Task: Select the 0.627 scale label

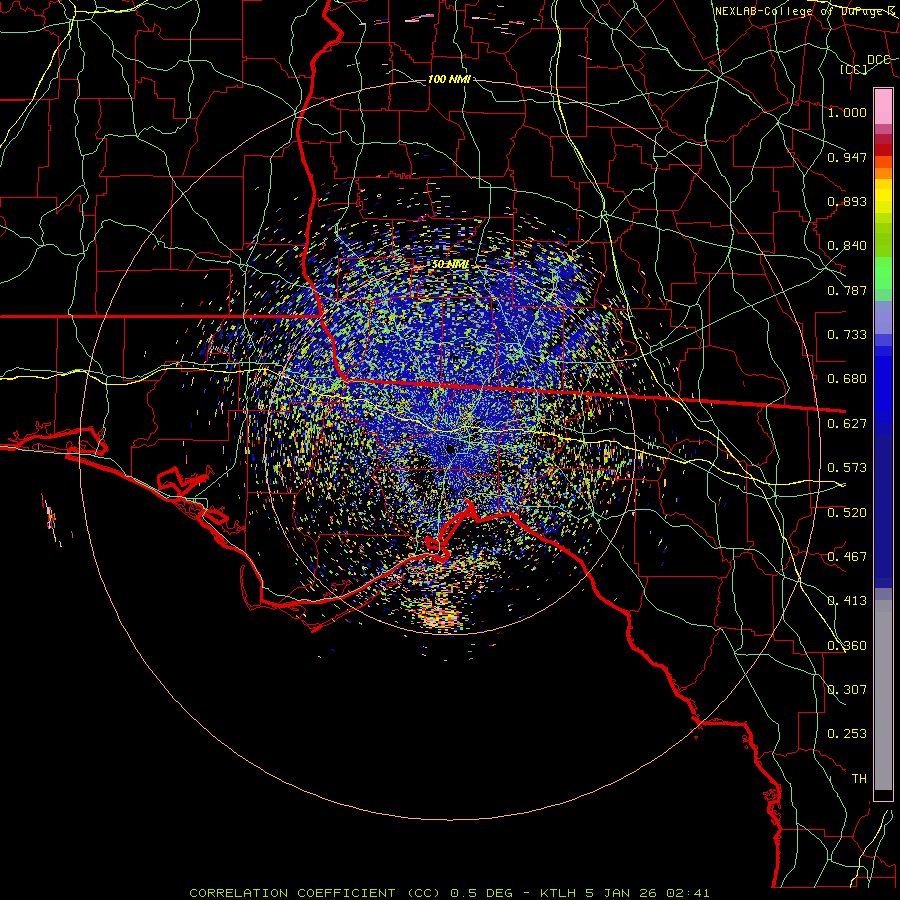Action: point(847,424)
